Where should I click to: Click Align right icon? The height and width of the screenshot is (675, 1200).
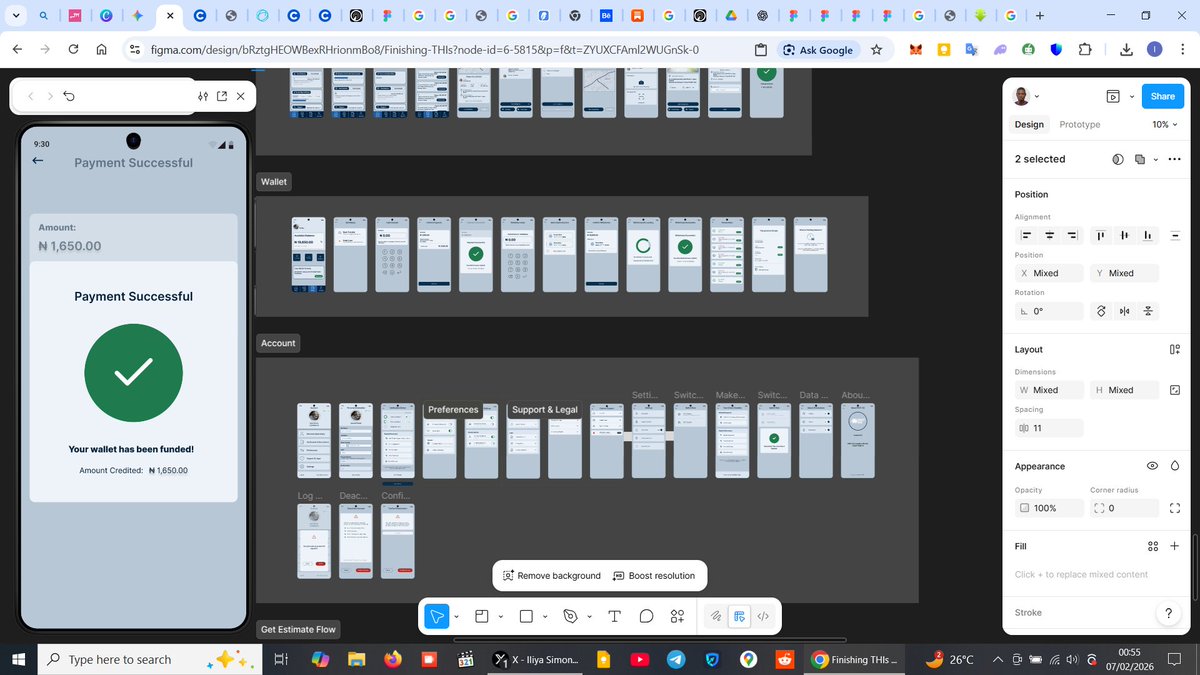1072,235
